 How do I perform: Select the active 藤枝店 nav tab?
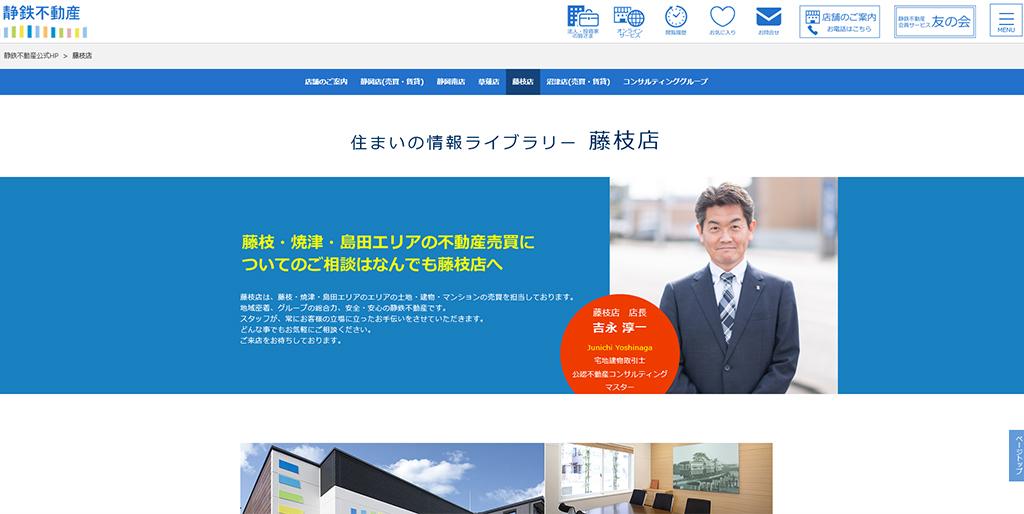[523, 81]
